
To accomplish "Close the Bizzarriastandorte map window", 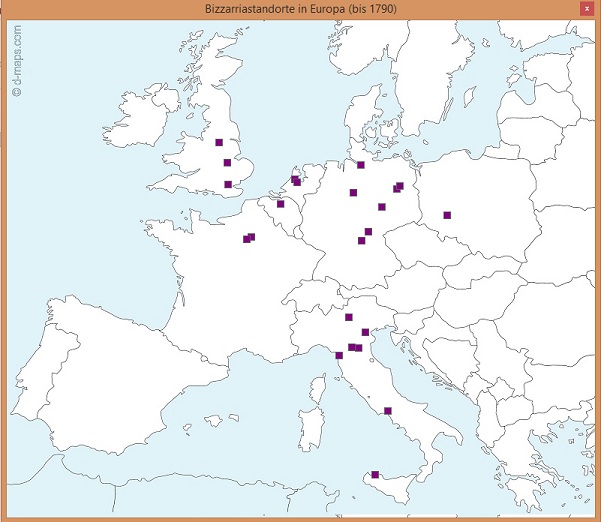I will tap(586, 8).
